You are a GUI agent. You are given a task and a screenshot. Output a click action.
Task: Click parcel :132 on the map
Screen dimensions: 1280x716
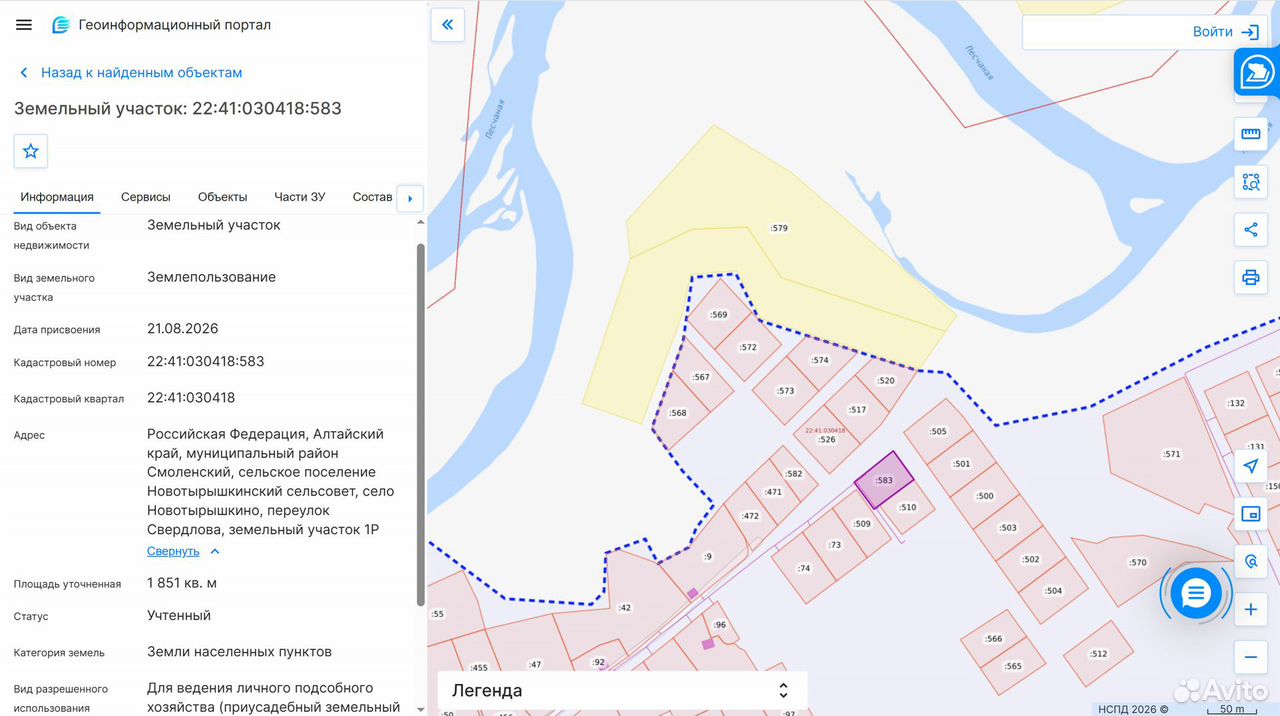[x=1236, y=404]
